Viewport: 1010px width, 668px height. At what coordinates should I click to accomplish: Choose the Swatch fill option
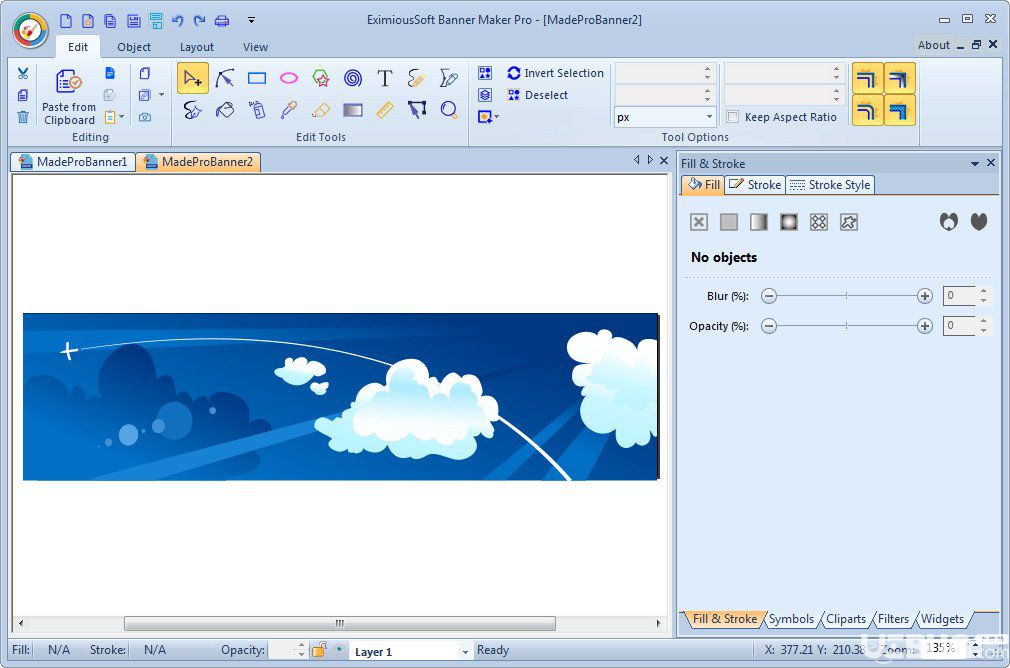849,222
